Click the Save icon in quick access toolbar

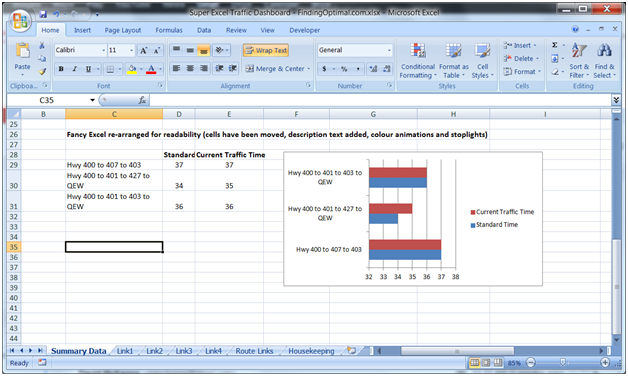[x=43, y=14]
